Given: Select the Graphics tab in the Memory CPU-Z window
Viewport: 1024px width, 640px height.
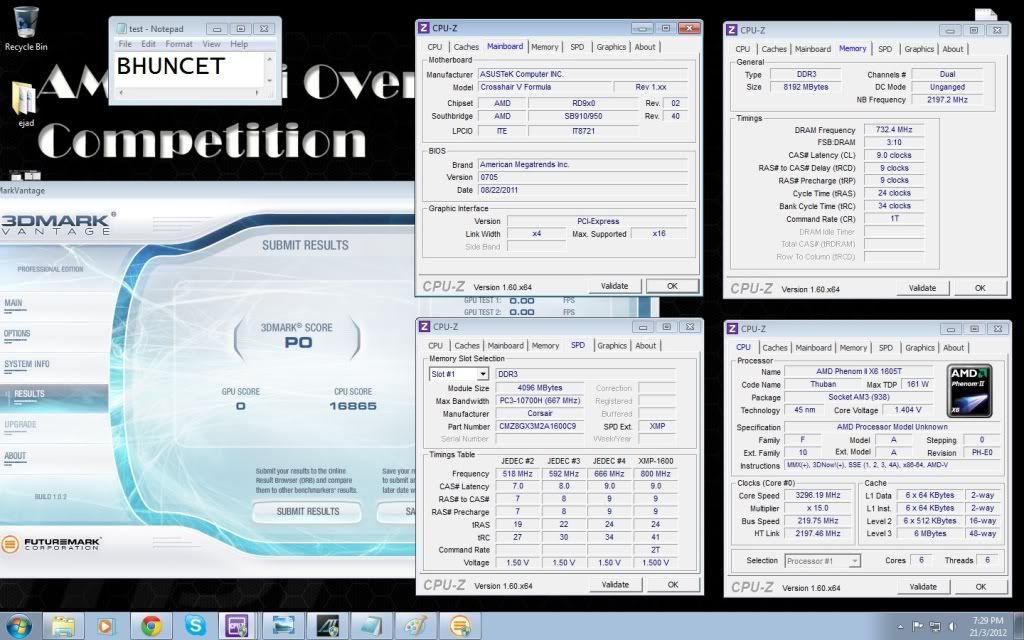Looking at the screenshot, I should 919,49.
